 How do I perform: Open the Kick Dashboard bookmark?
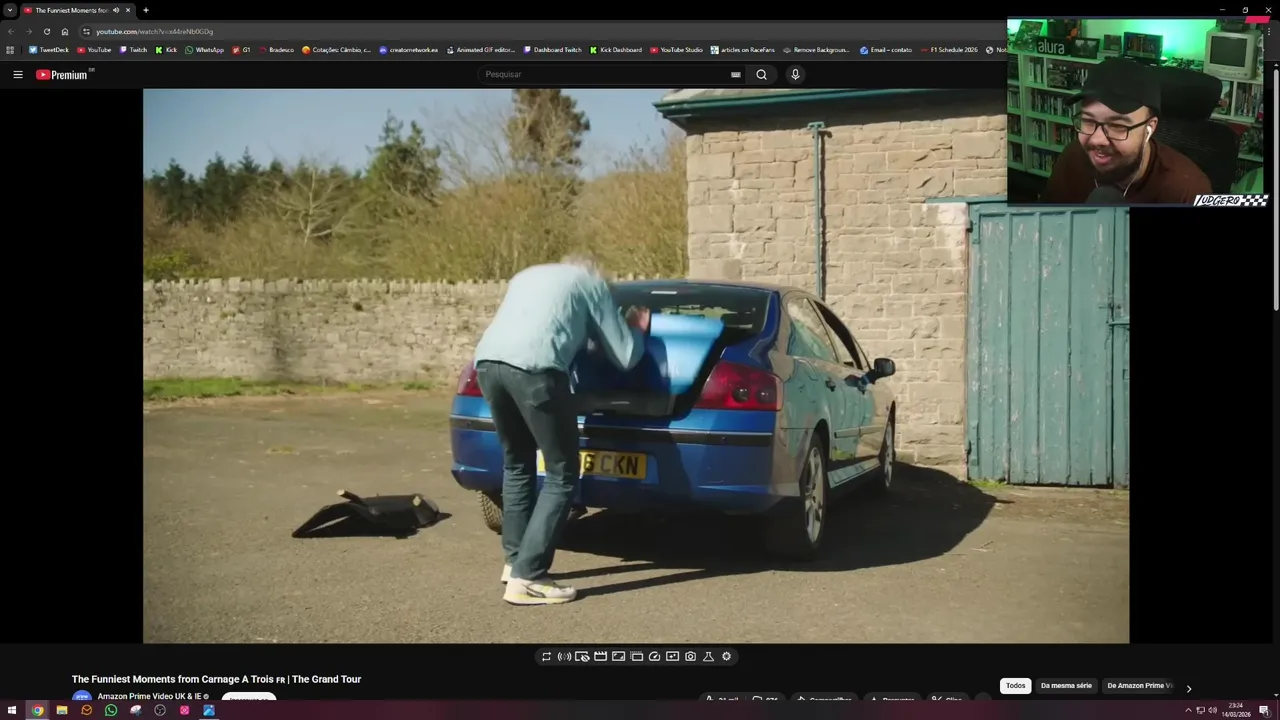(x=615, y=50)
